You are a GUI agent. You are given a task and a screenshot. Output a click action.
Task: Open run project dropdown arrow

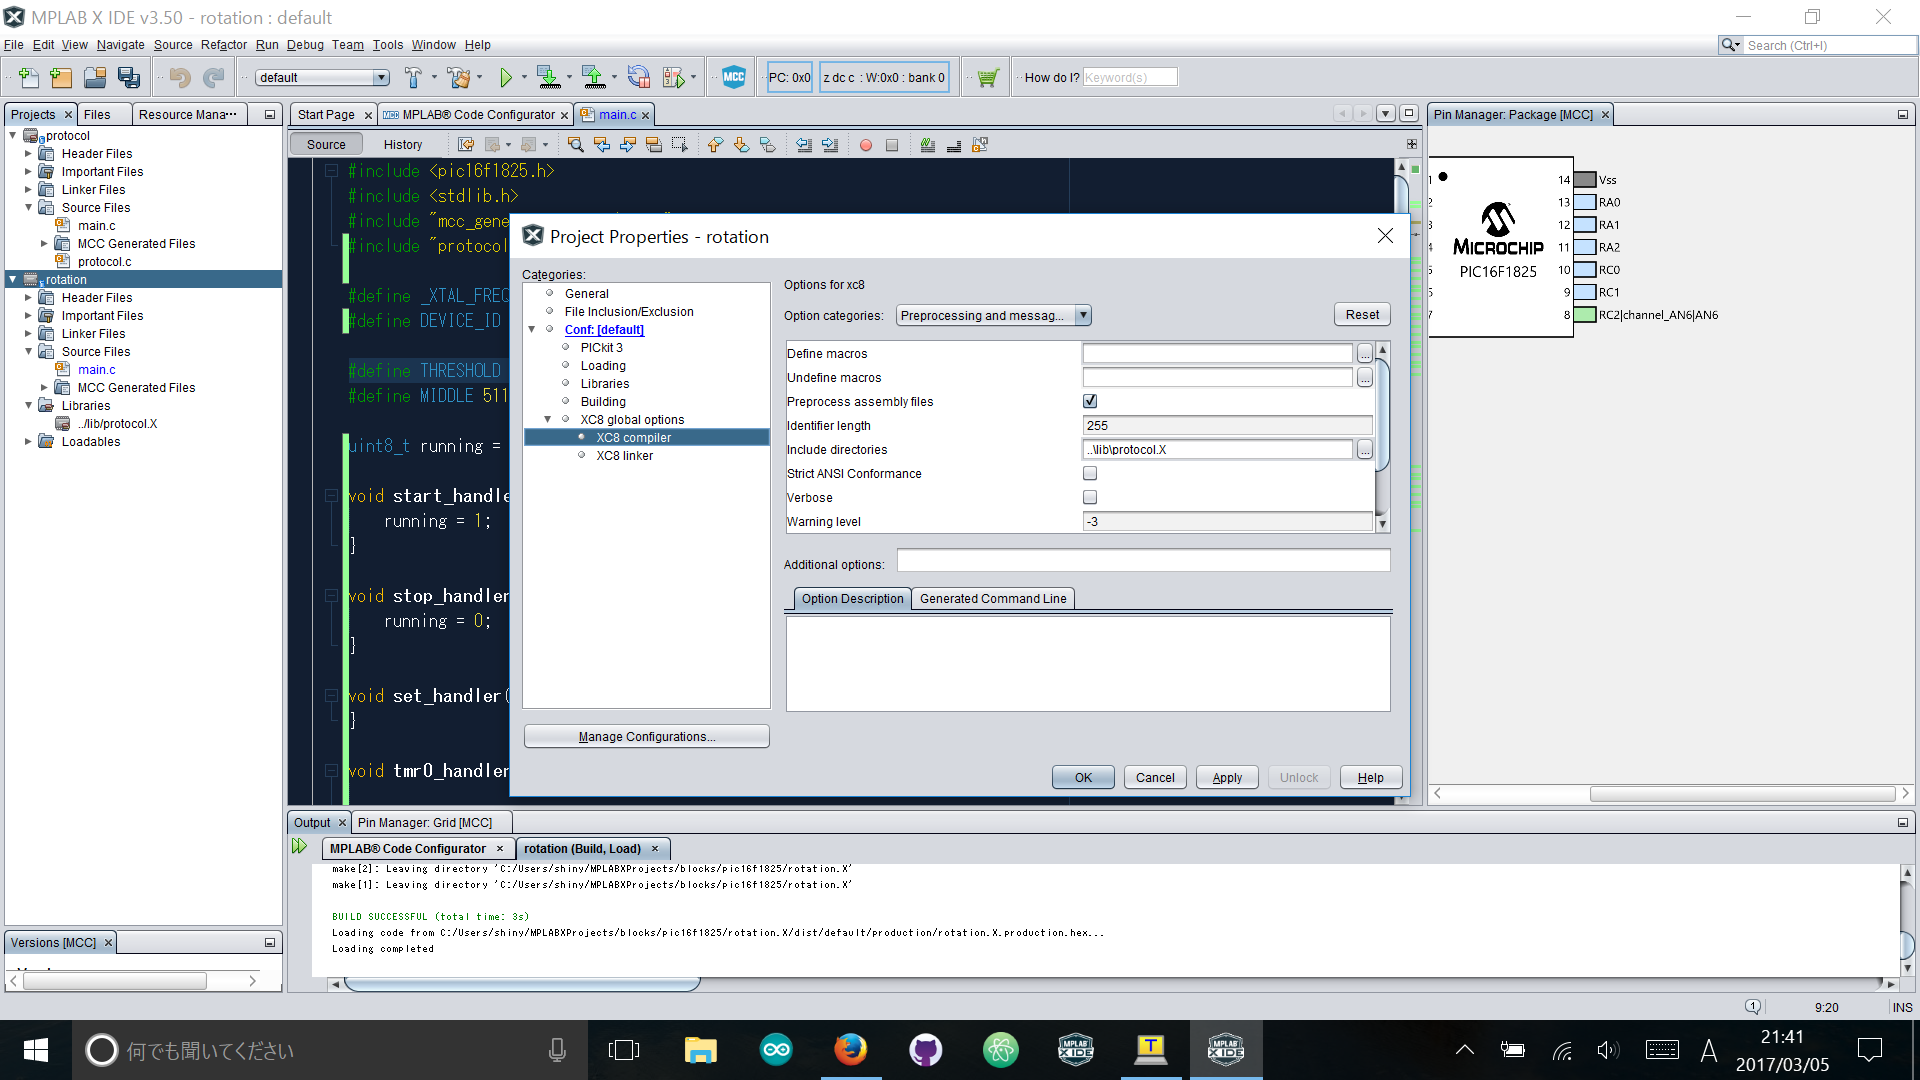(524, 77)
